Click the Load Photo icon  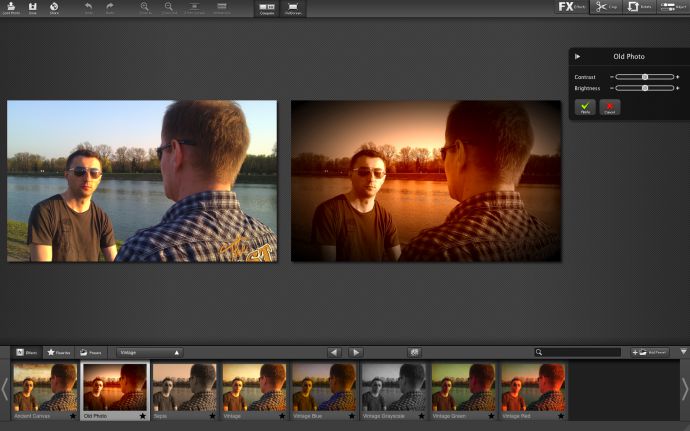(x=11, y=7)
